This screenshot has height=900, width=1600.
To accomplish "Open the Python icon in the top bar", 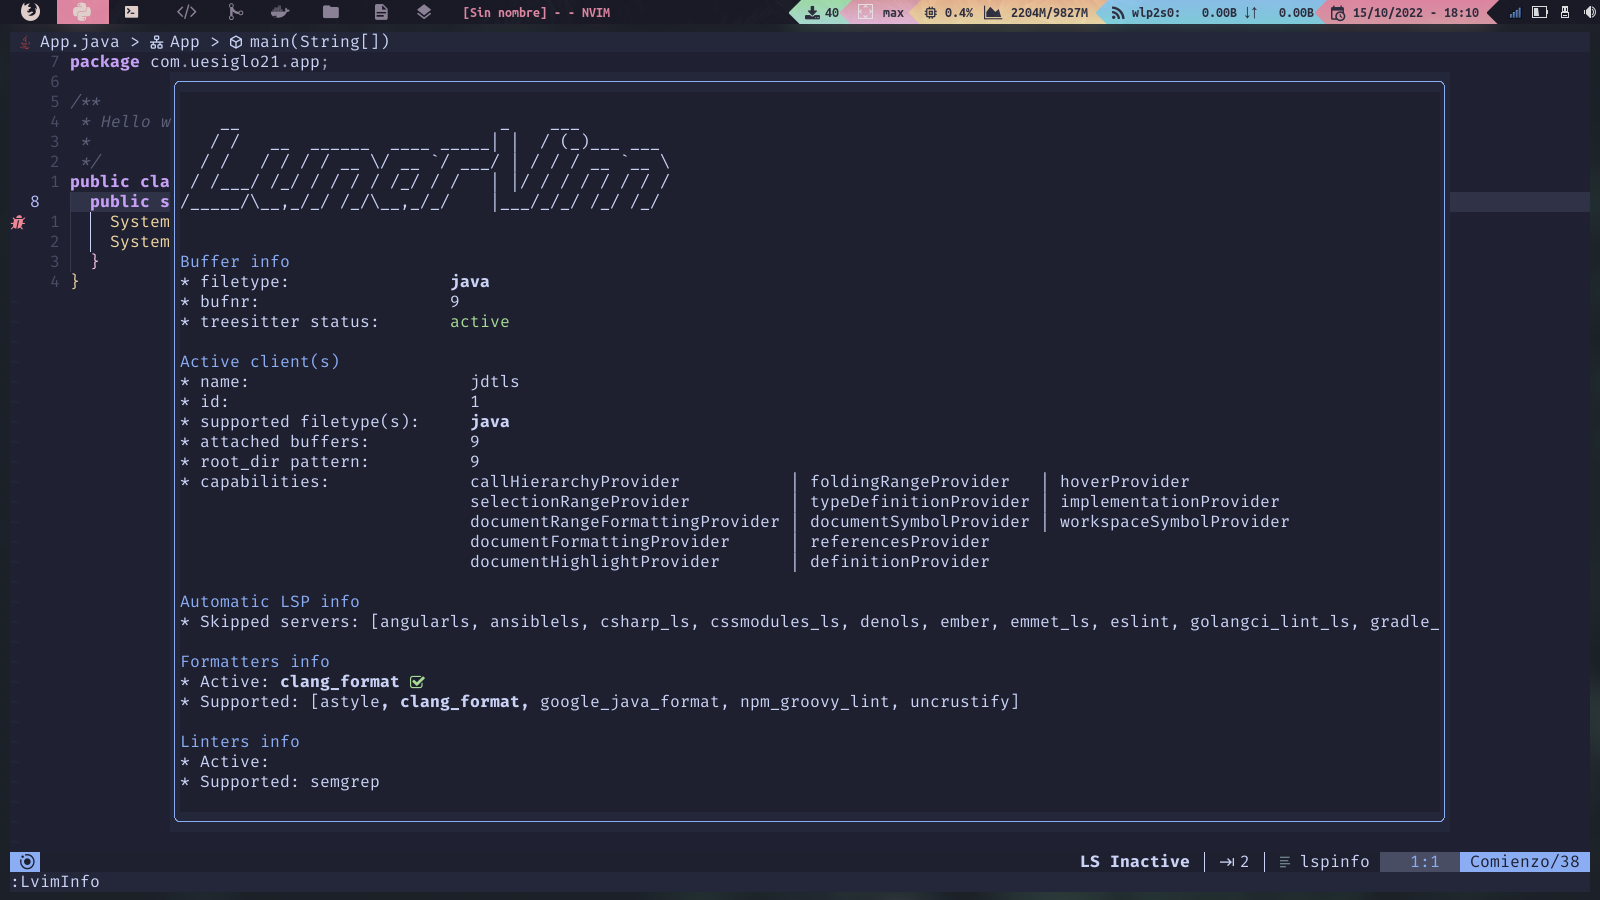I will pos(84,12).
